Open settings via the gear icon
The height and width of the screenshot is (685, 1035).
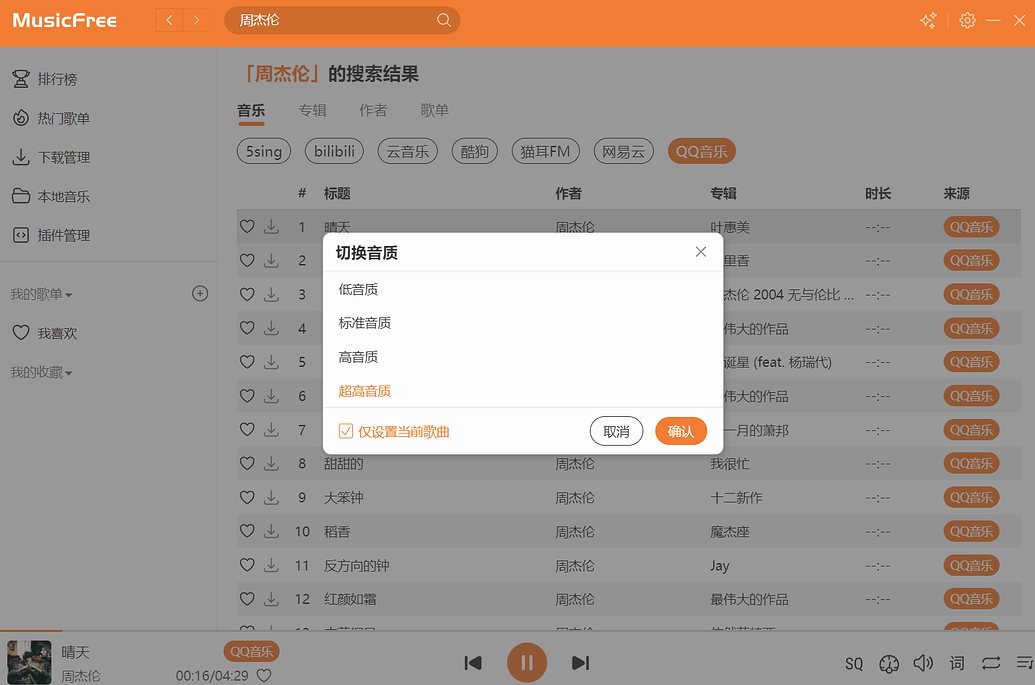click(967, 21)
